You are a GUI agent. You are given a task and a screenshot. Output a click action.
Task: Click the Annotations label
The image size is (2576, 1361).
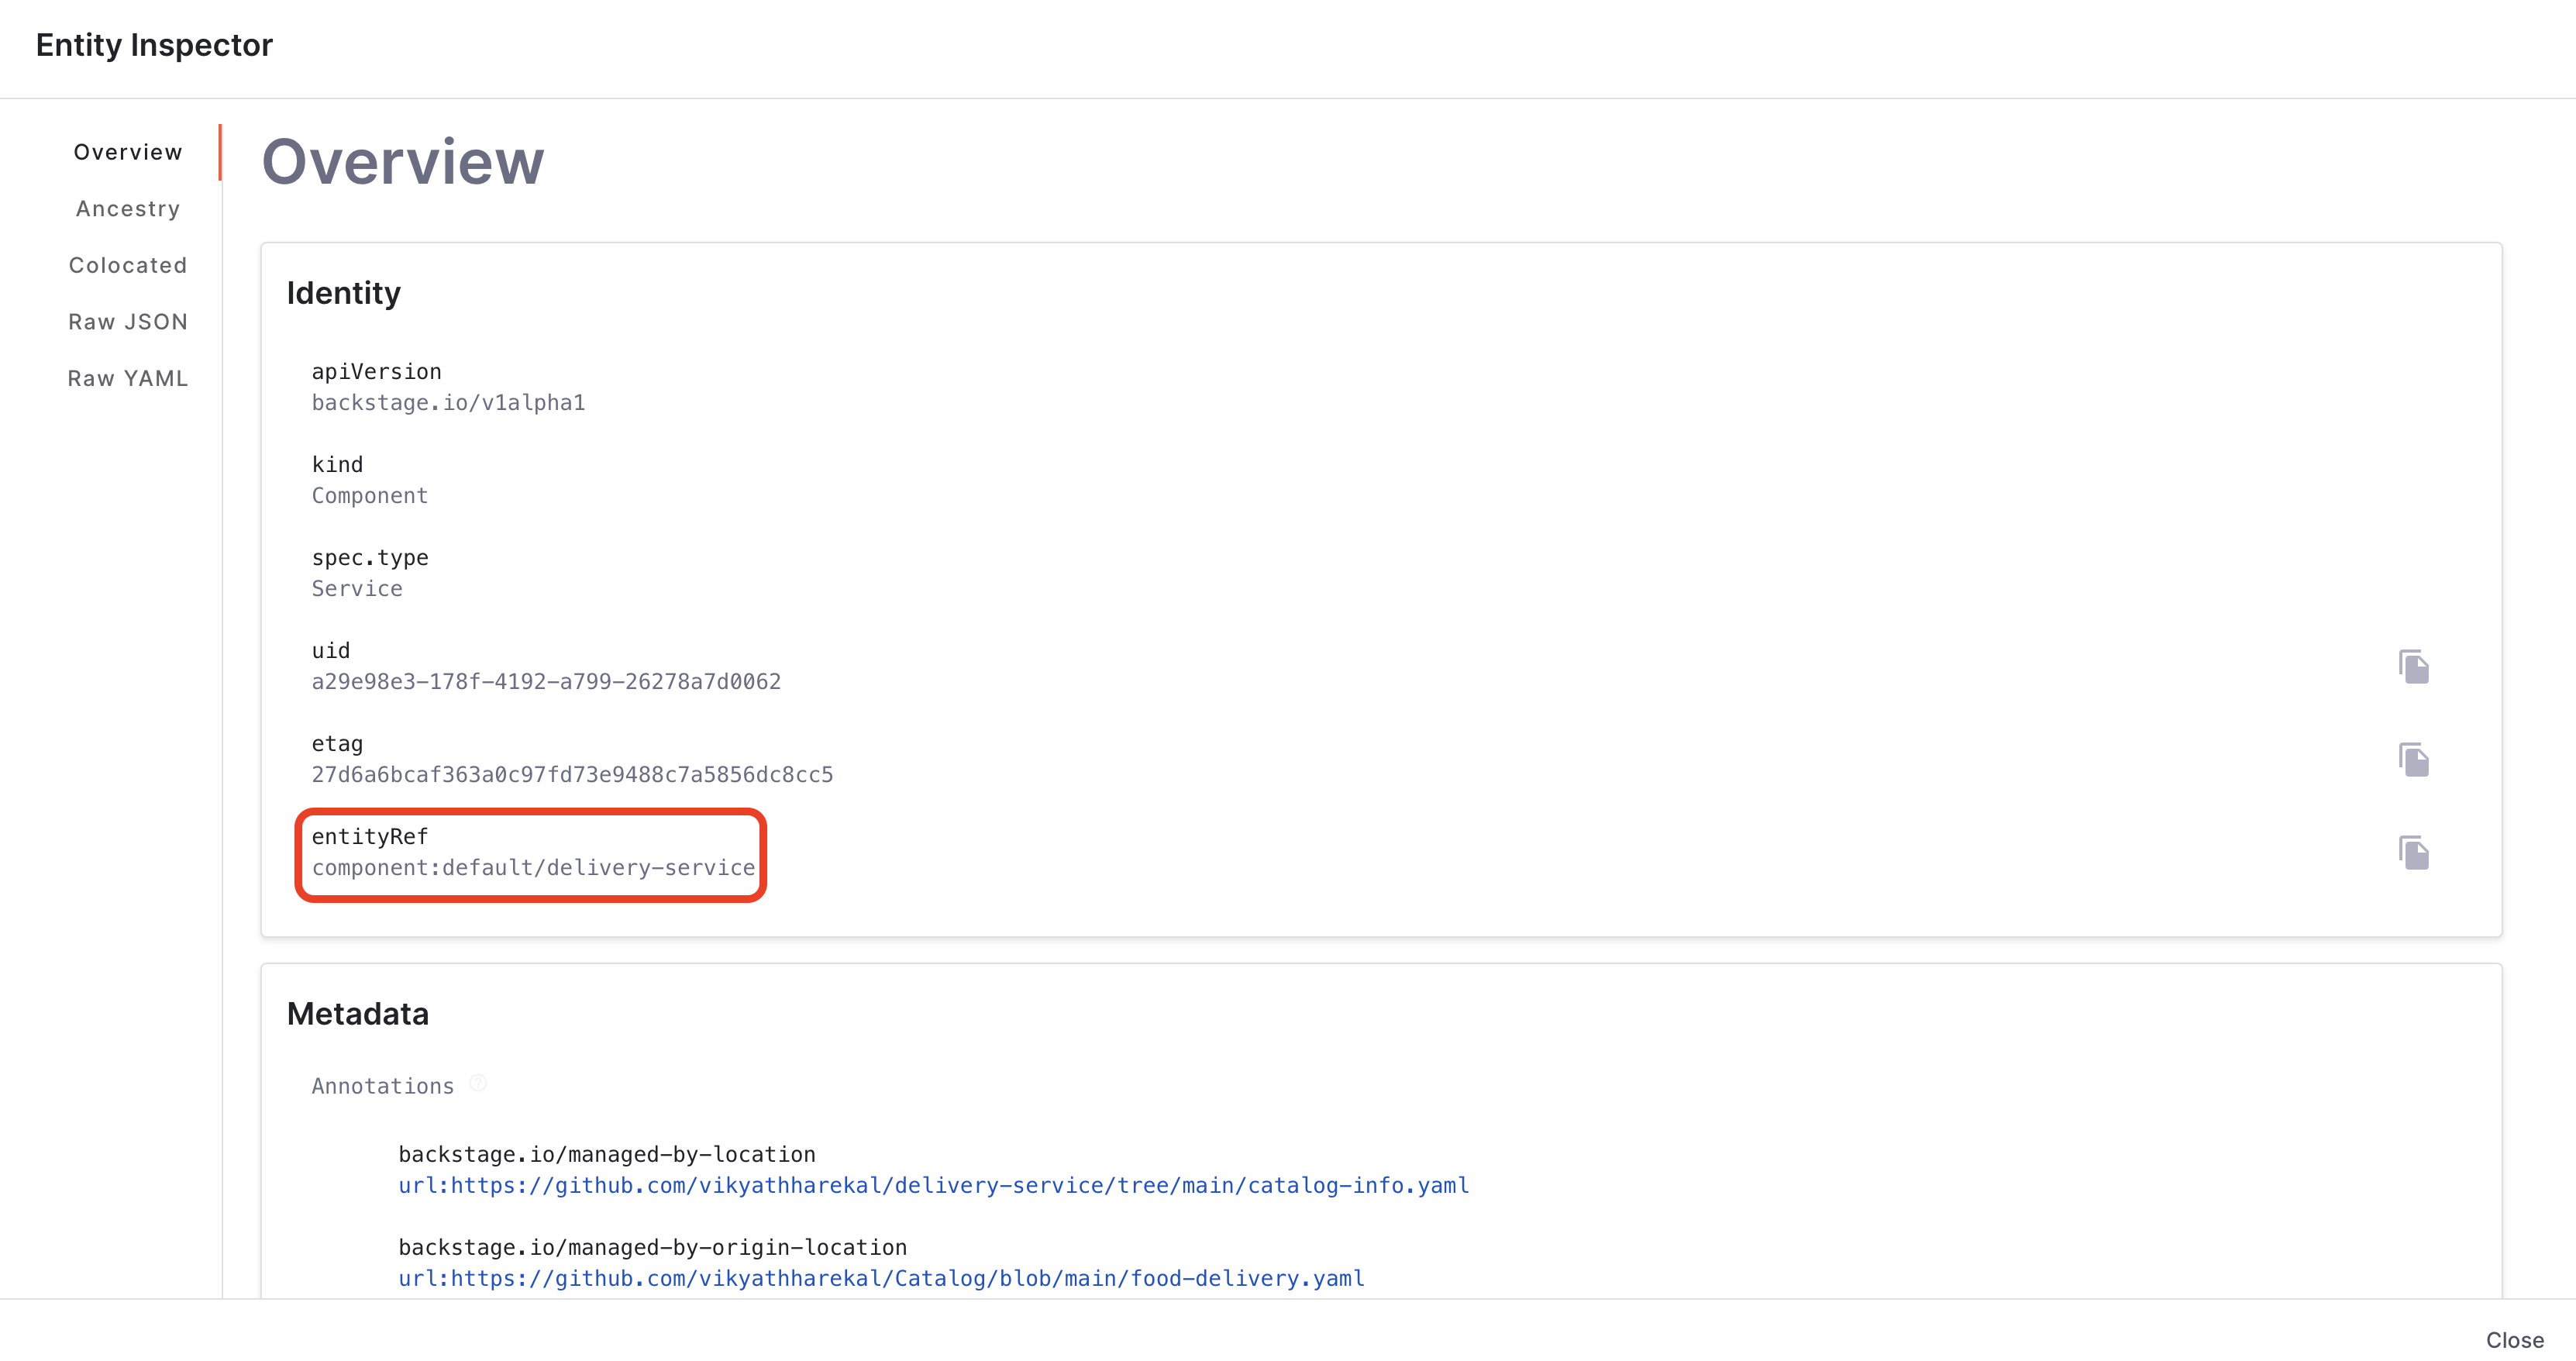point(382,1086)
